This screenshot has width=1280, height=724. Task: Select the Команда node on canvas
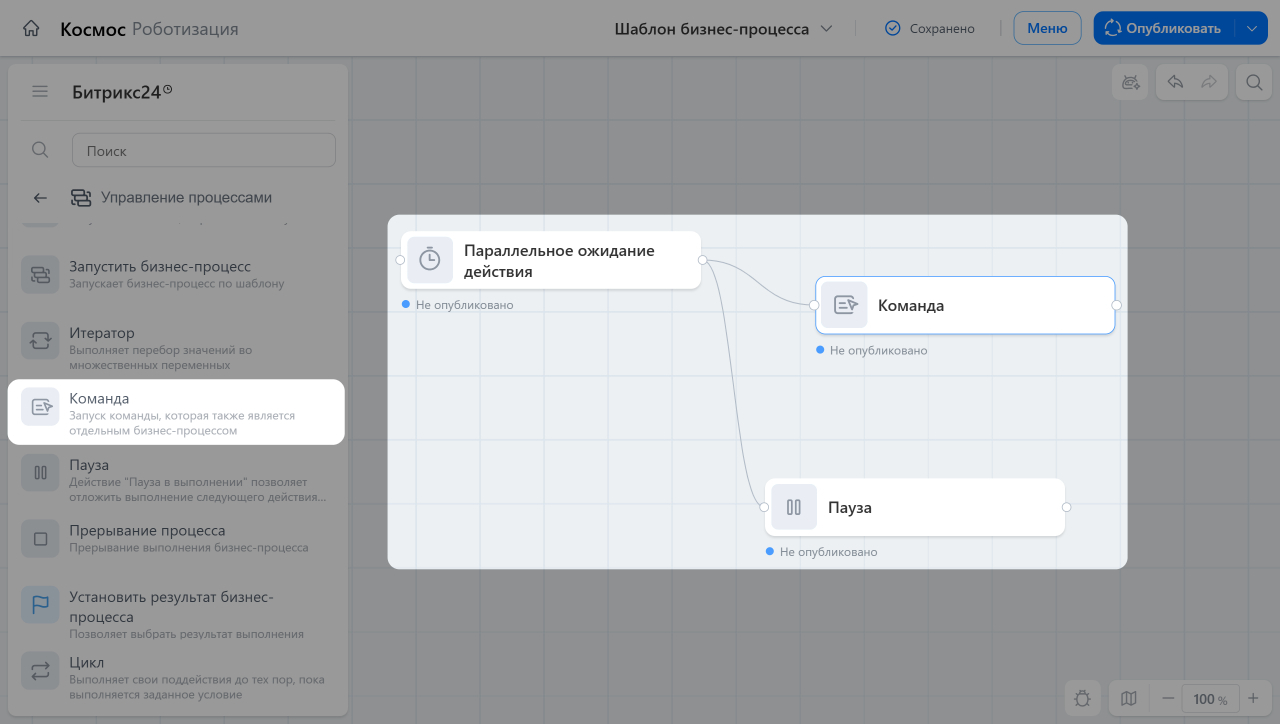965,305
